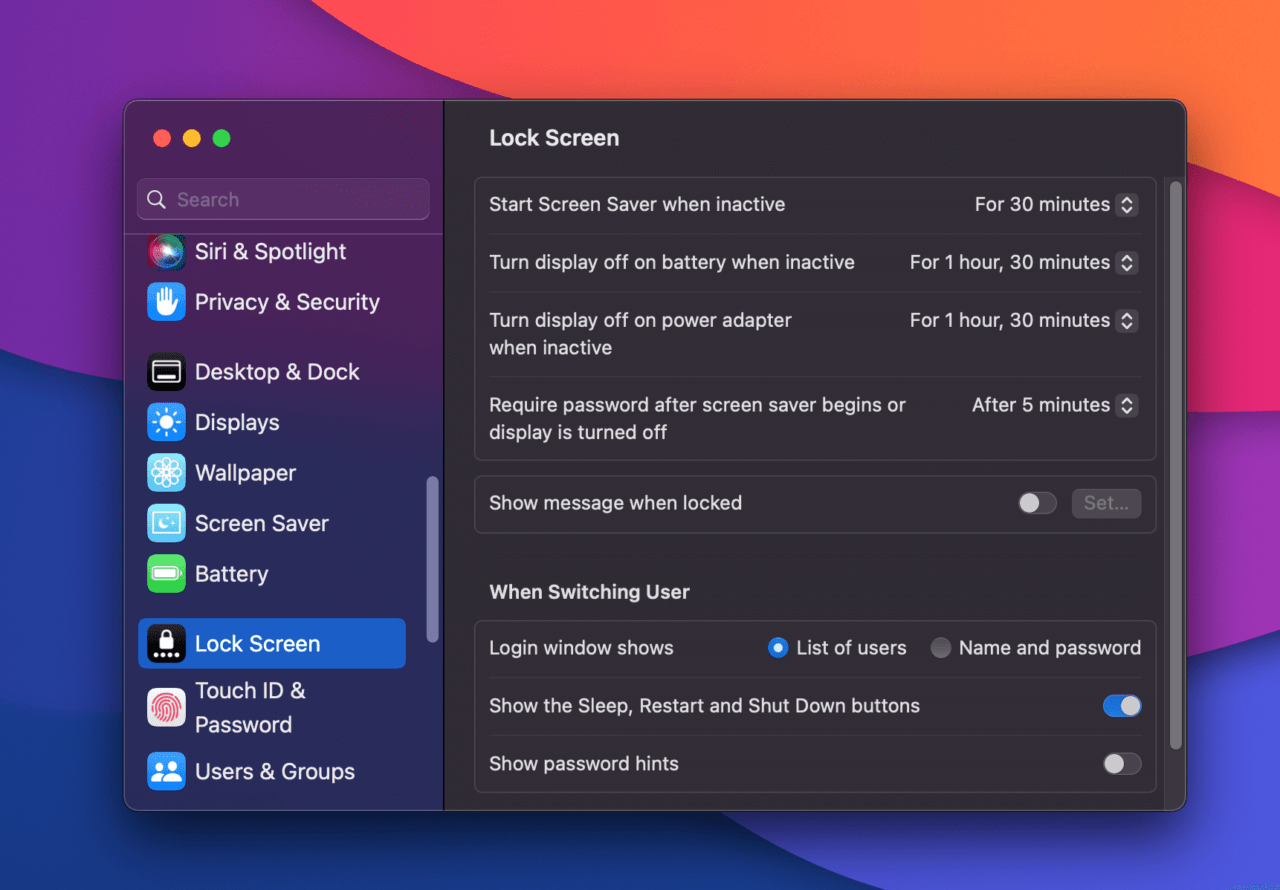Select Name and password for login window
The width and height of the screenshot is (1280, 890).
pos(940,647)
